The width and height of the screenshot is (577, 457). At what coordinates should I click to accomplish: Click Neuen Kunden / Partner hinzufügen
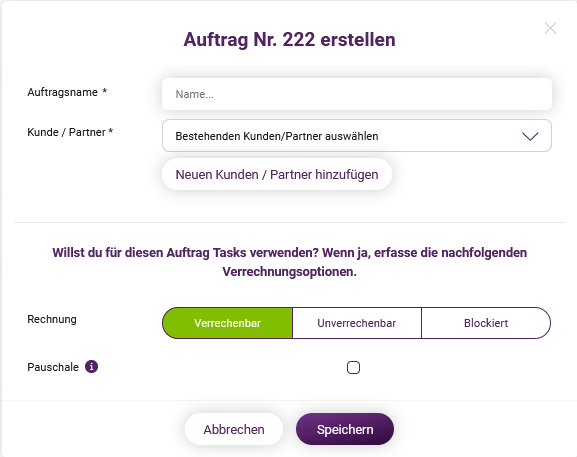click(x=277, y=174)
